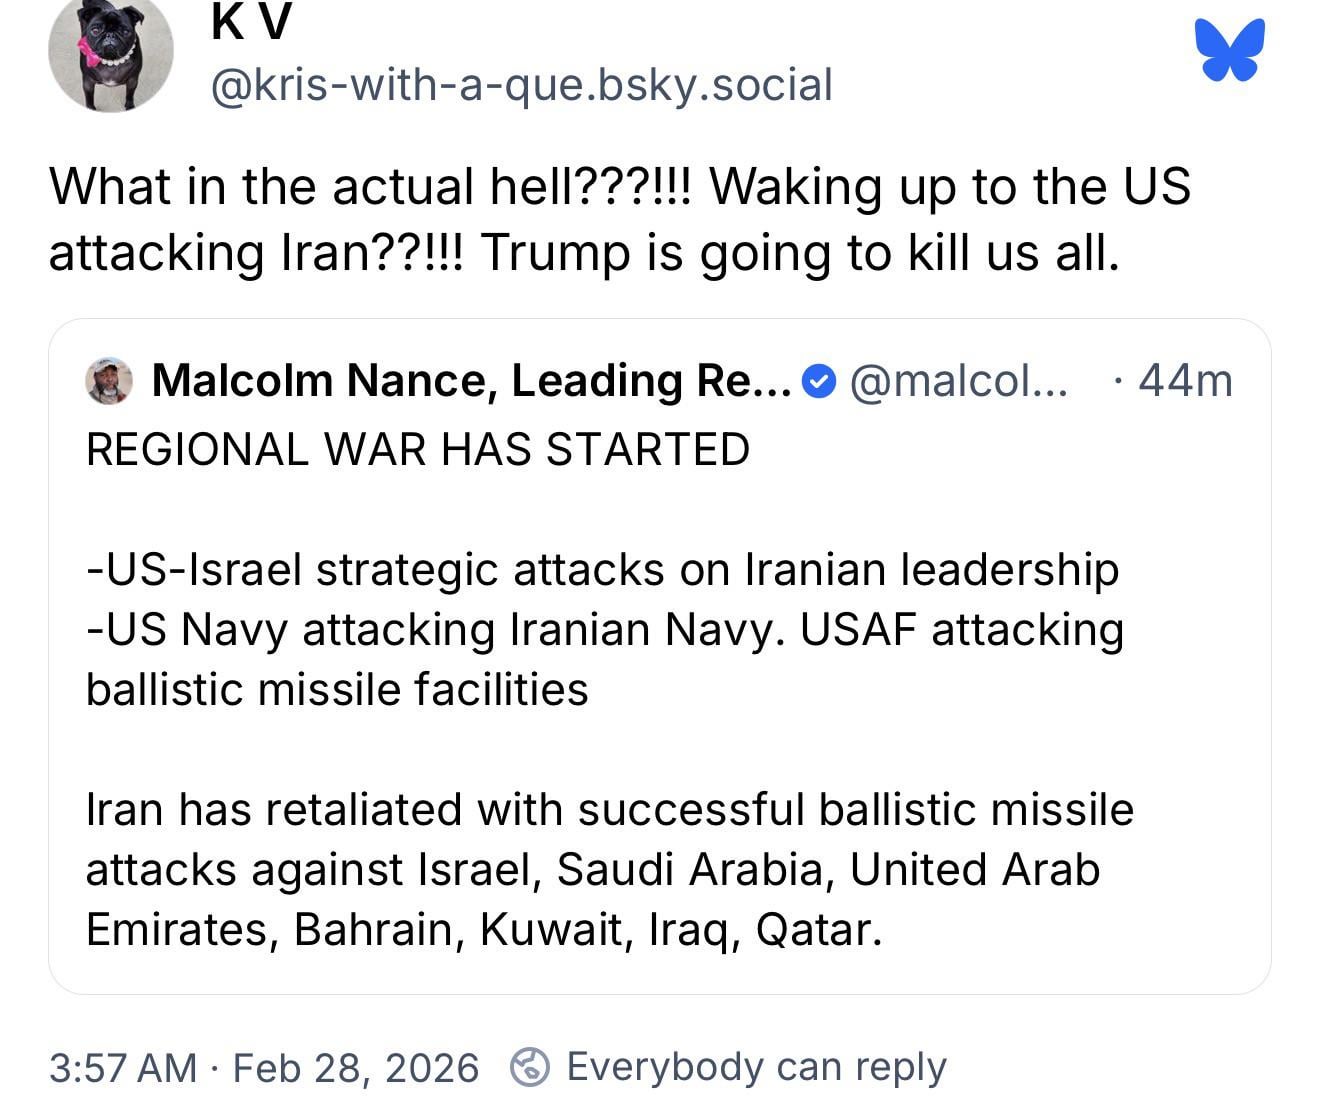Click the US-Israel strategic attacks line
This screenshot has height=1102, width=1320.
pos(602,570)
